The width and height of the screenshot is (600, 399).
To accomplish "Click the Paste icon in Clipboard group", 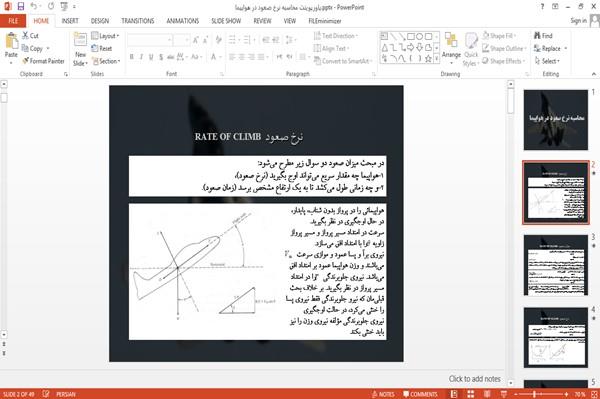I will tap(11, 41).
